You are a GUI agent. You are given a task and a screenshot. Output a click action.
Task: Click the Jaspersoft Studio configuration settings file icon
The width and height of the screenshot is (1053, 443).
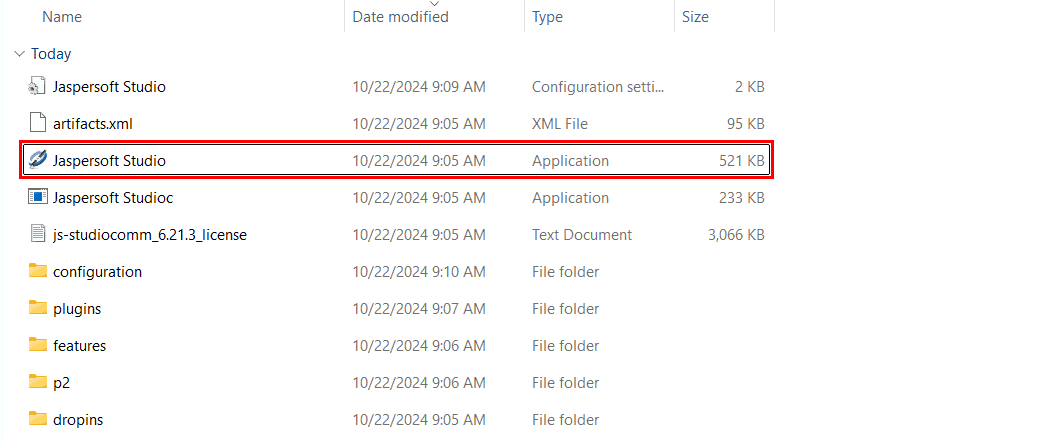(x=38, y=87)
